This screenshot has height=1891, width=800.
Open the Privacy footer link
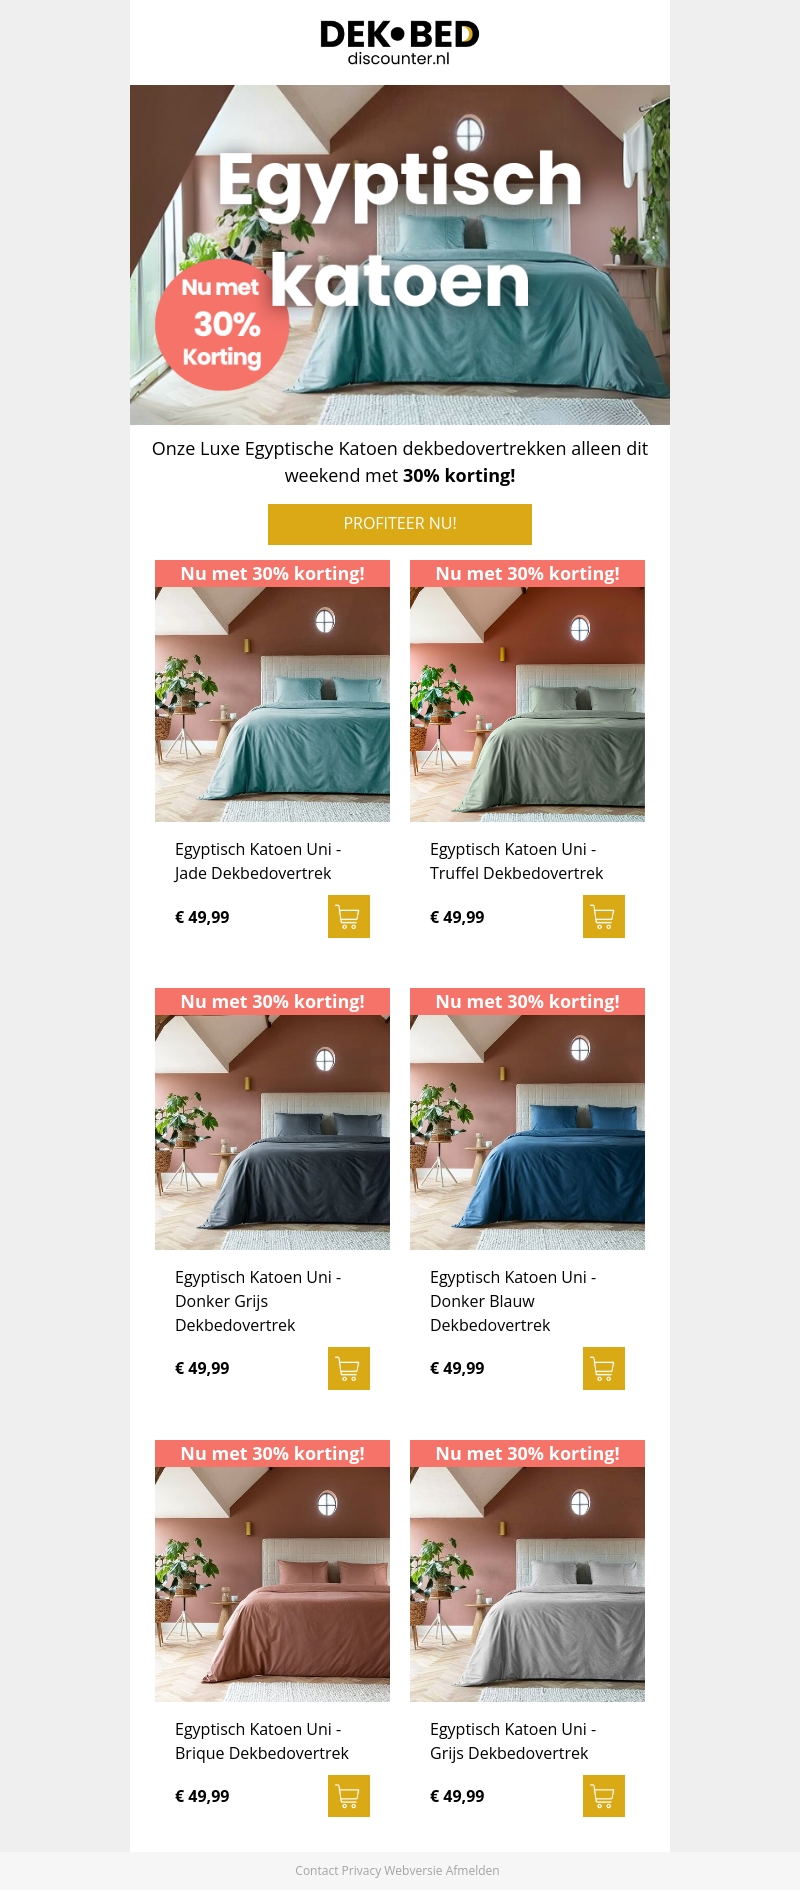(x=361, y=1870)
